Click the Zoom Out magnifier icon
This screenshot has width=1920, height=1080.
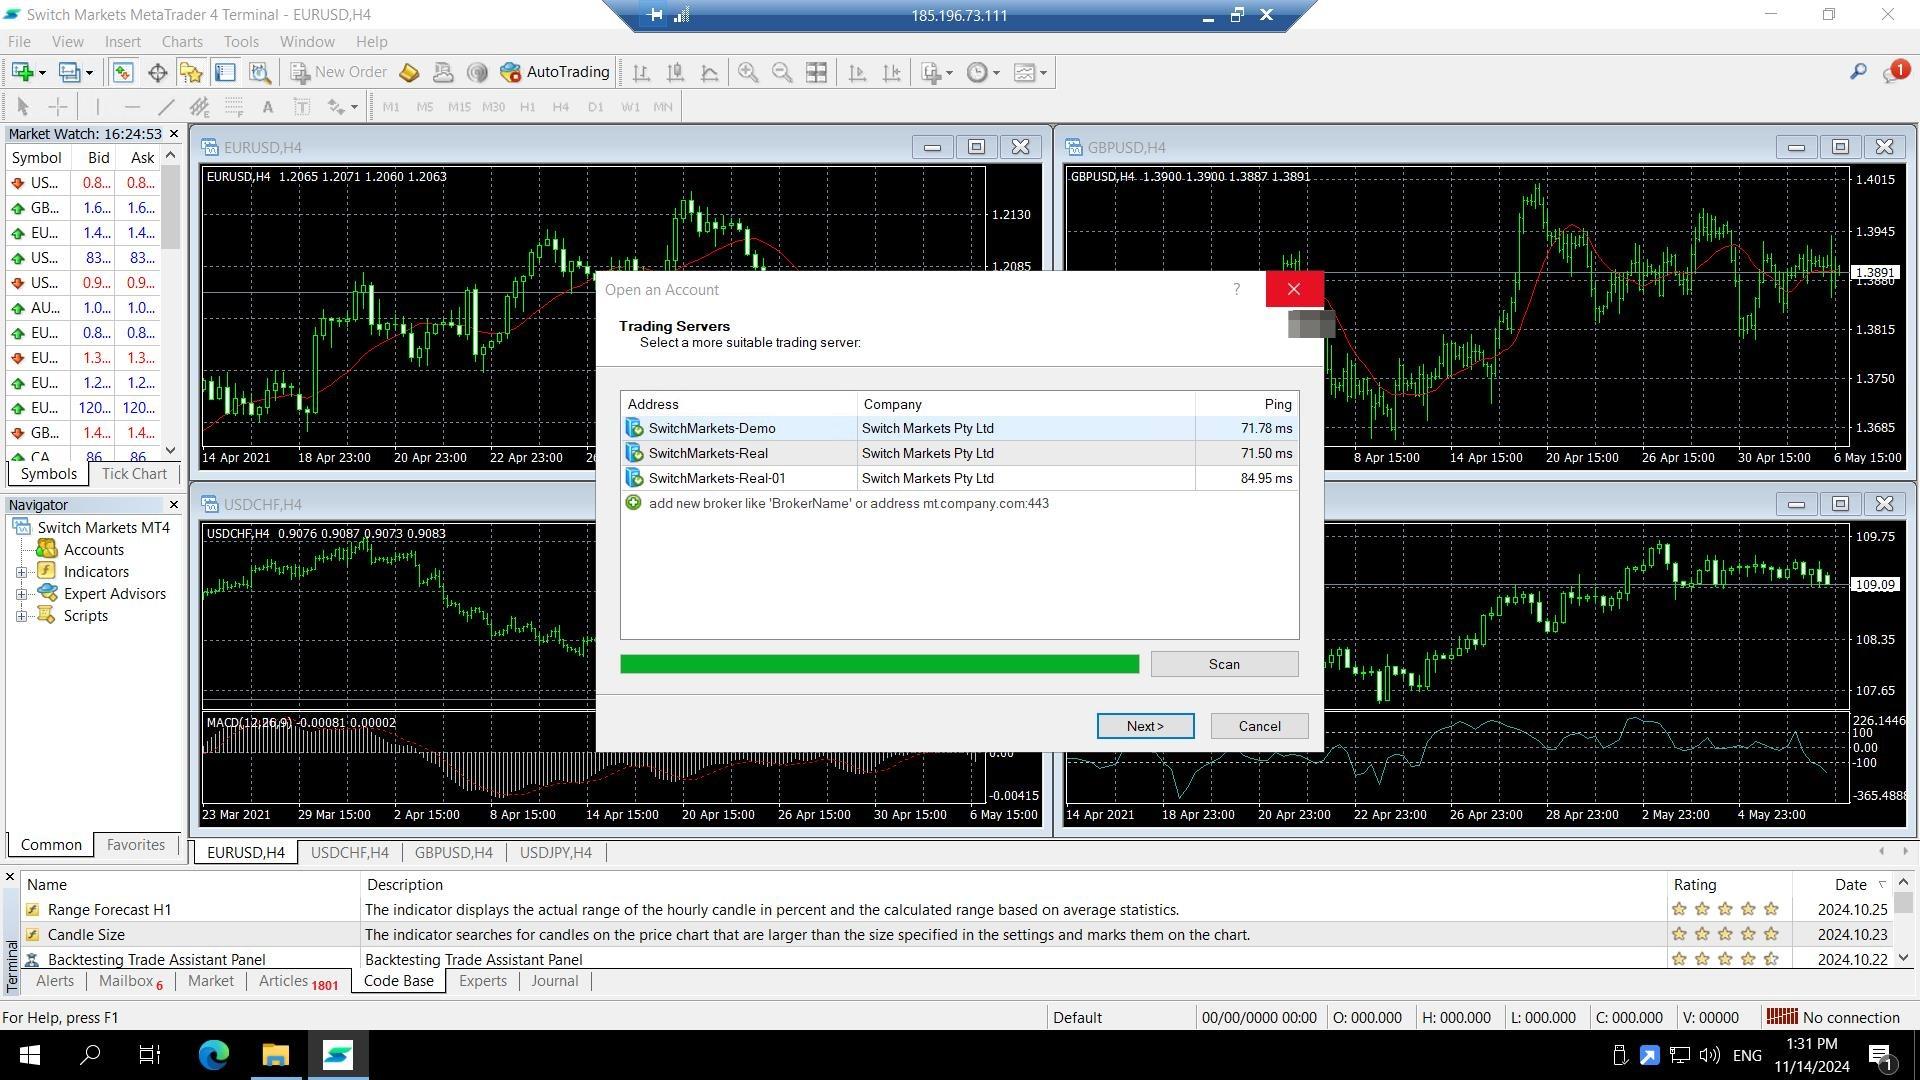(x=782, y=72)
